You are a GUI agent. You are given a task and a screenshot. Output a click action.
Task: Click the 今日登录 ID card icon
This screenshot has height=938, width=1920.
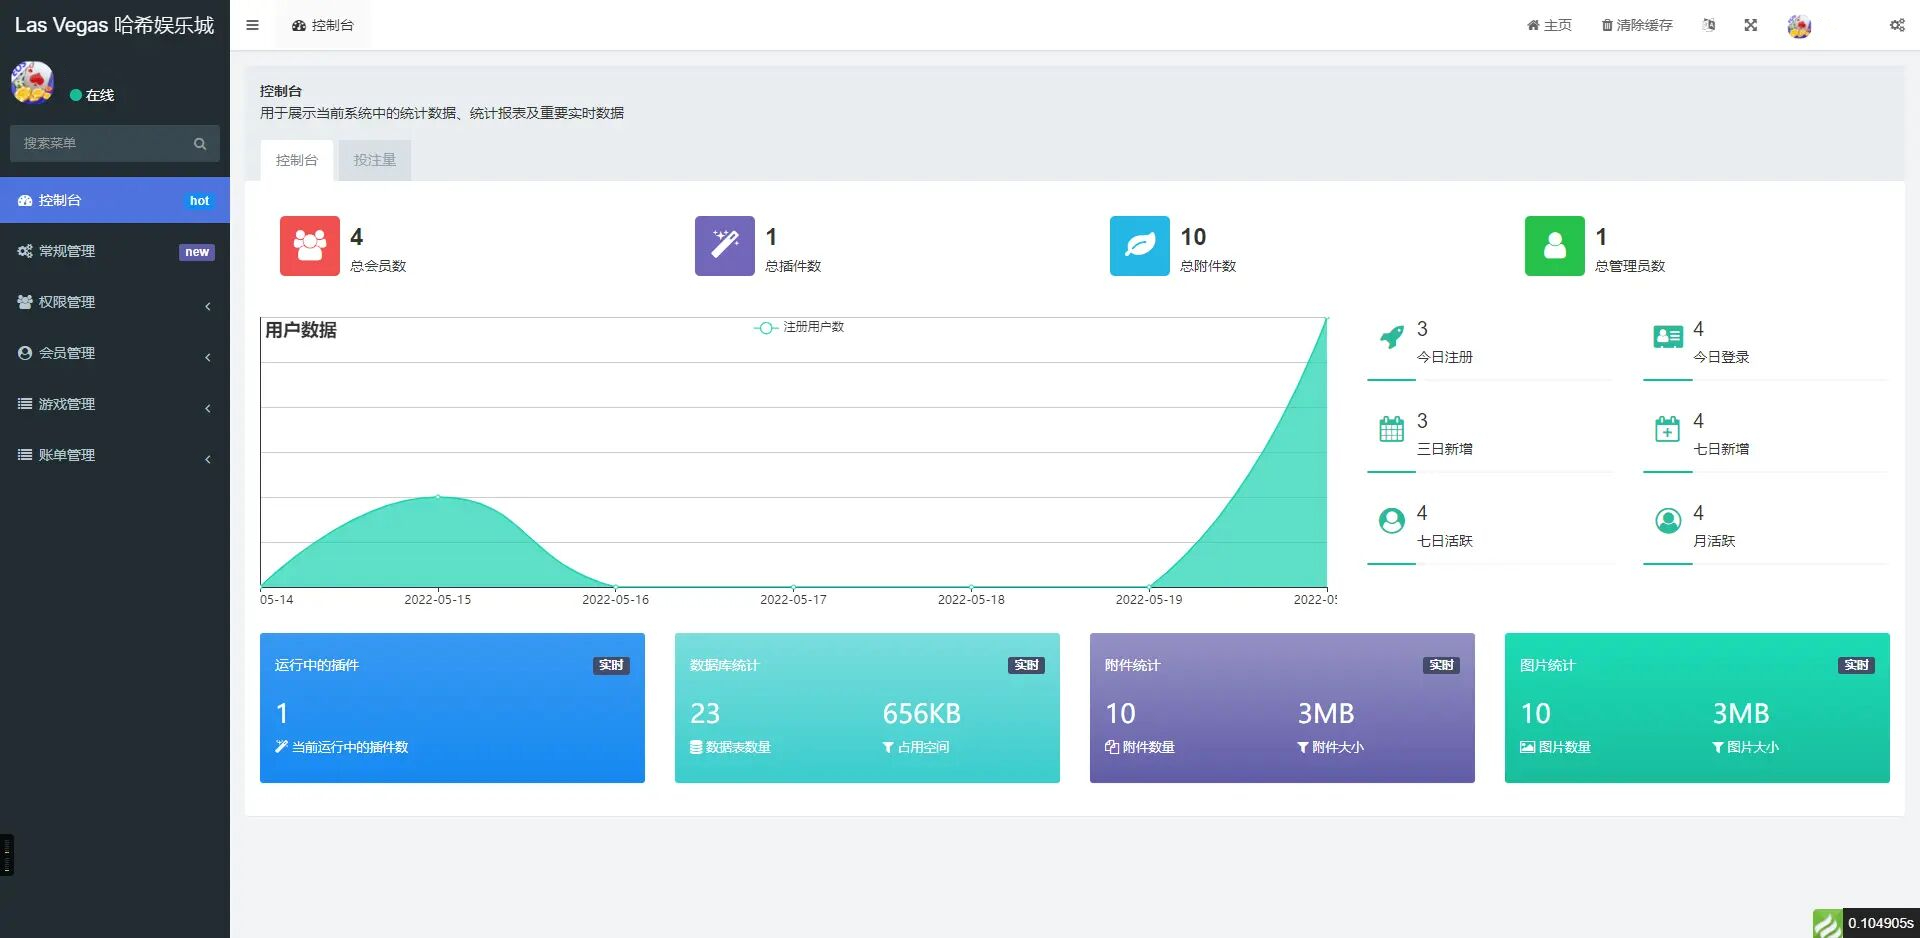1668,337
